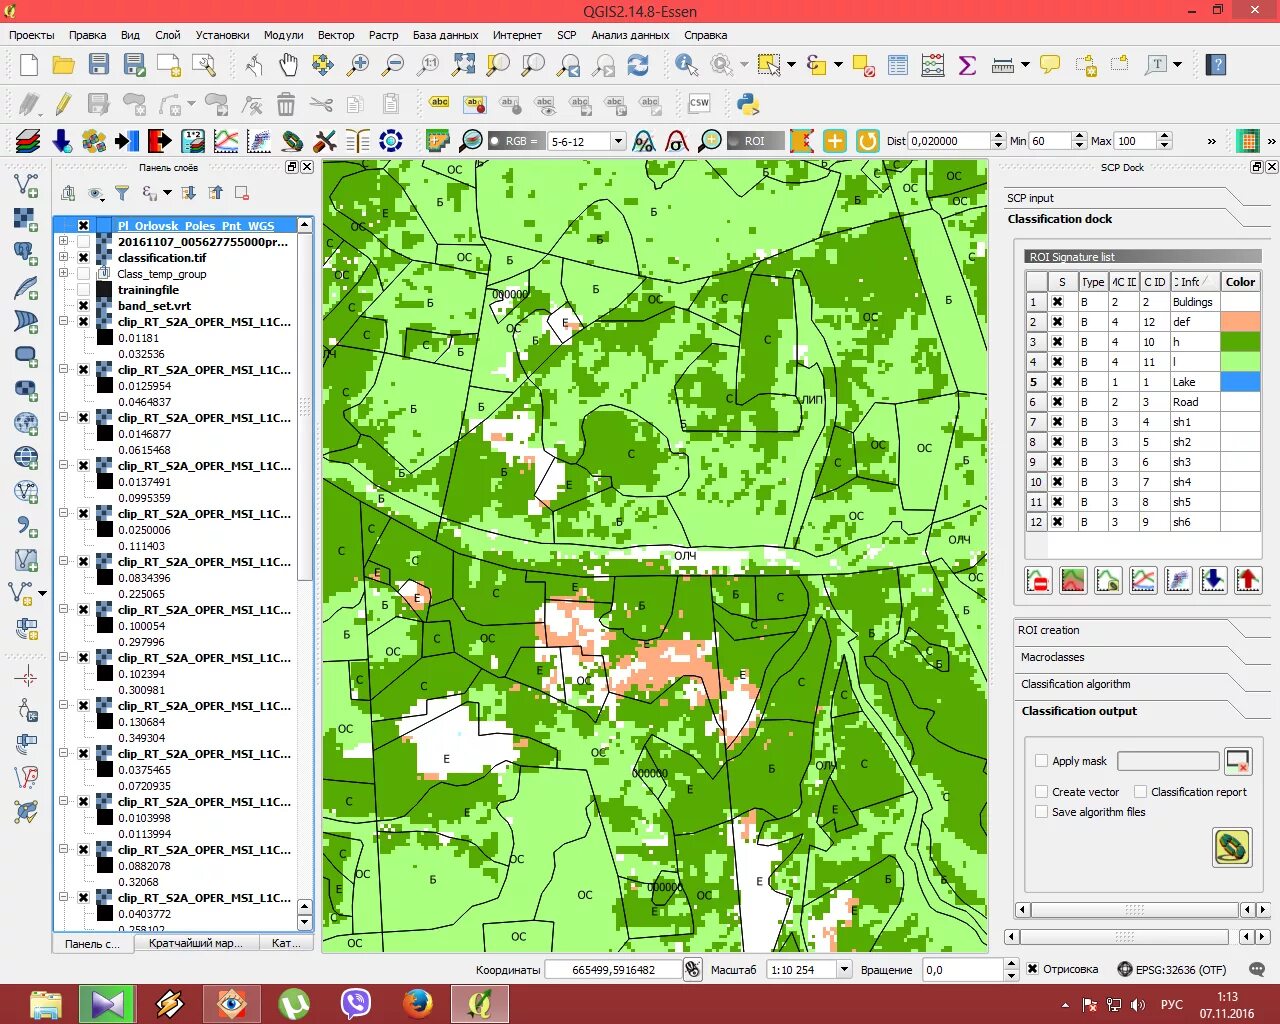The width and height of the screenshot is (1280, 1024).
Task: Open the Растр menu
Action: tap(383, 35)
